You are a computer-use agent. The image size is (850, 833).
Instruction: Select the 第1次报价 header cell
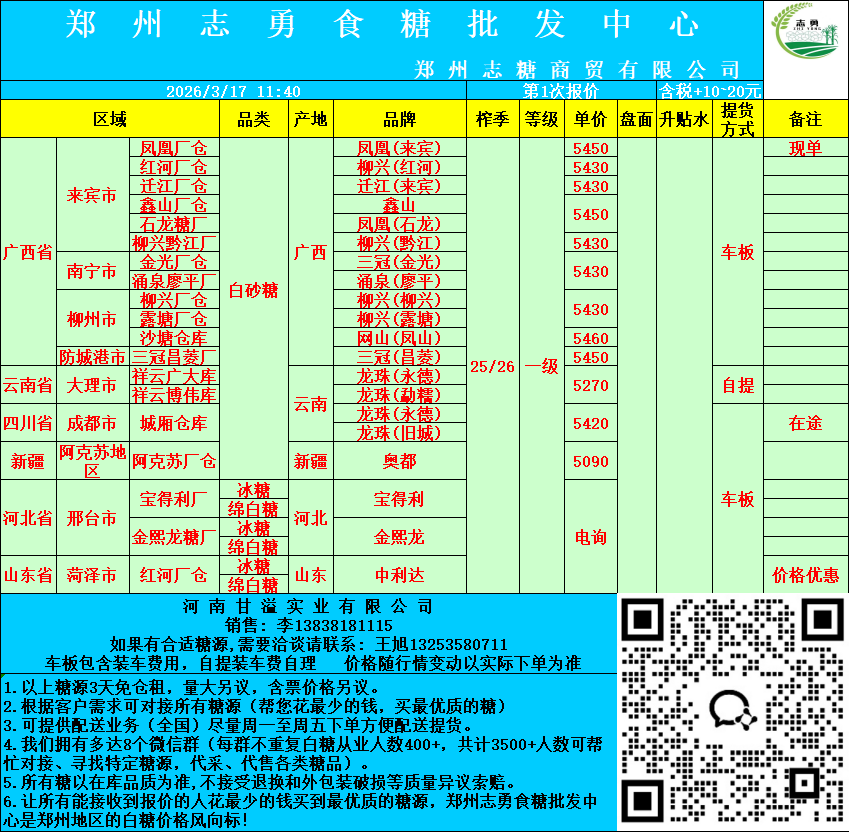point(561,91)
